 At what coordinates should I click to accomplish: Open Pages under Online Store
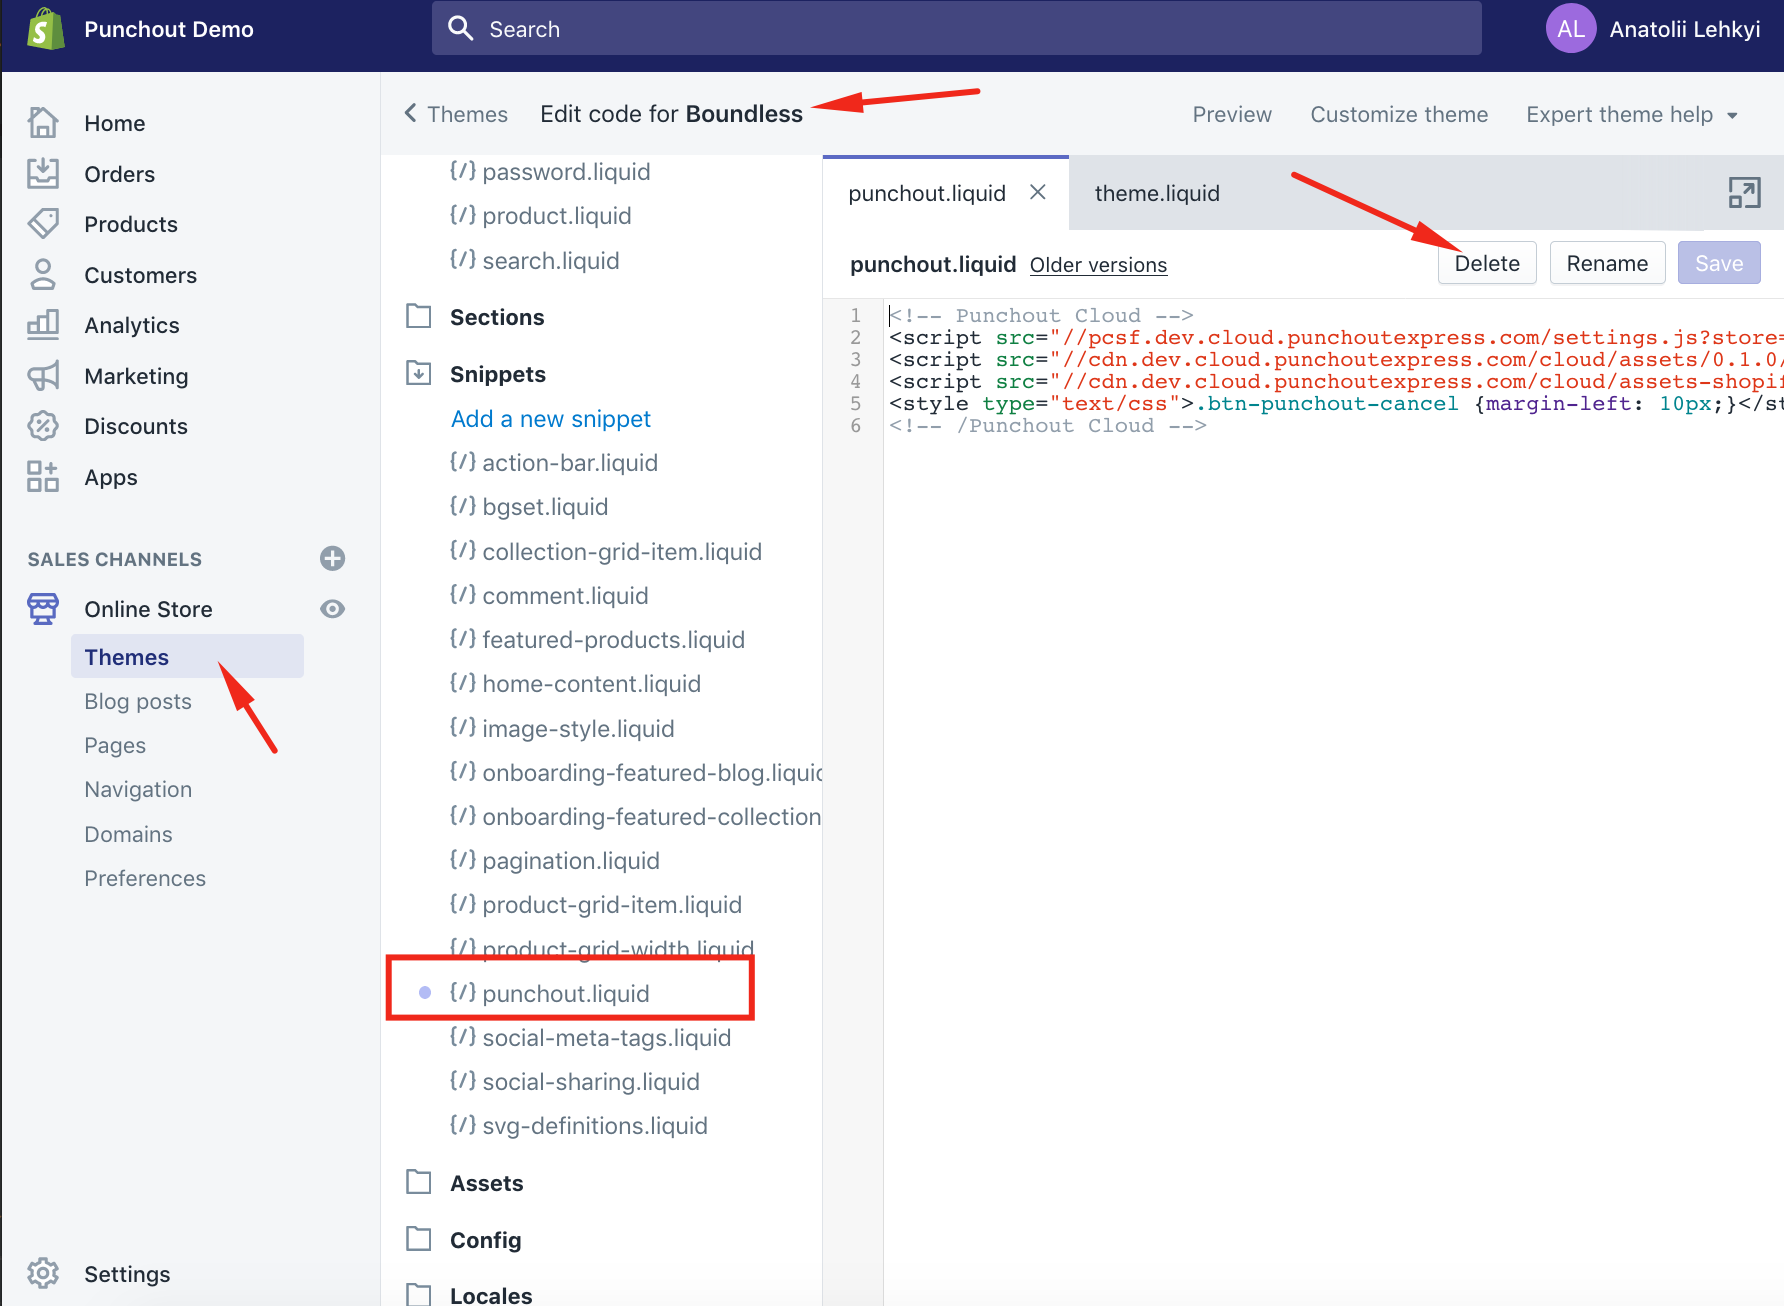tap(115, 745)
